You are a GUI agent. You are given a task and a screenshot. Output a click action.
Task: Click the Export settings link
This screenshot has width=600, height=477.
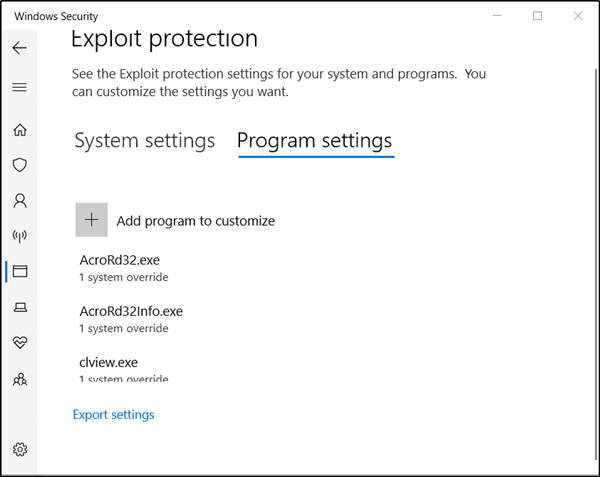pos(113,414)
